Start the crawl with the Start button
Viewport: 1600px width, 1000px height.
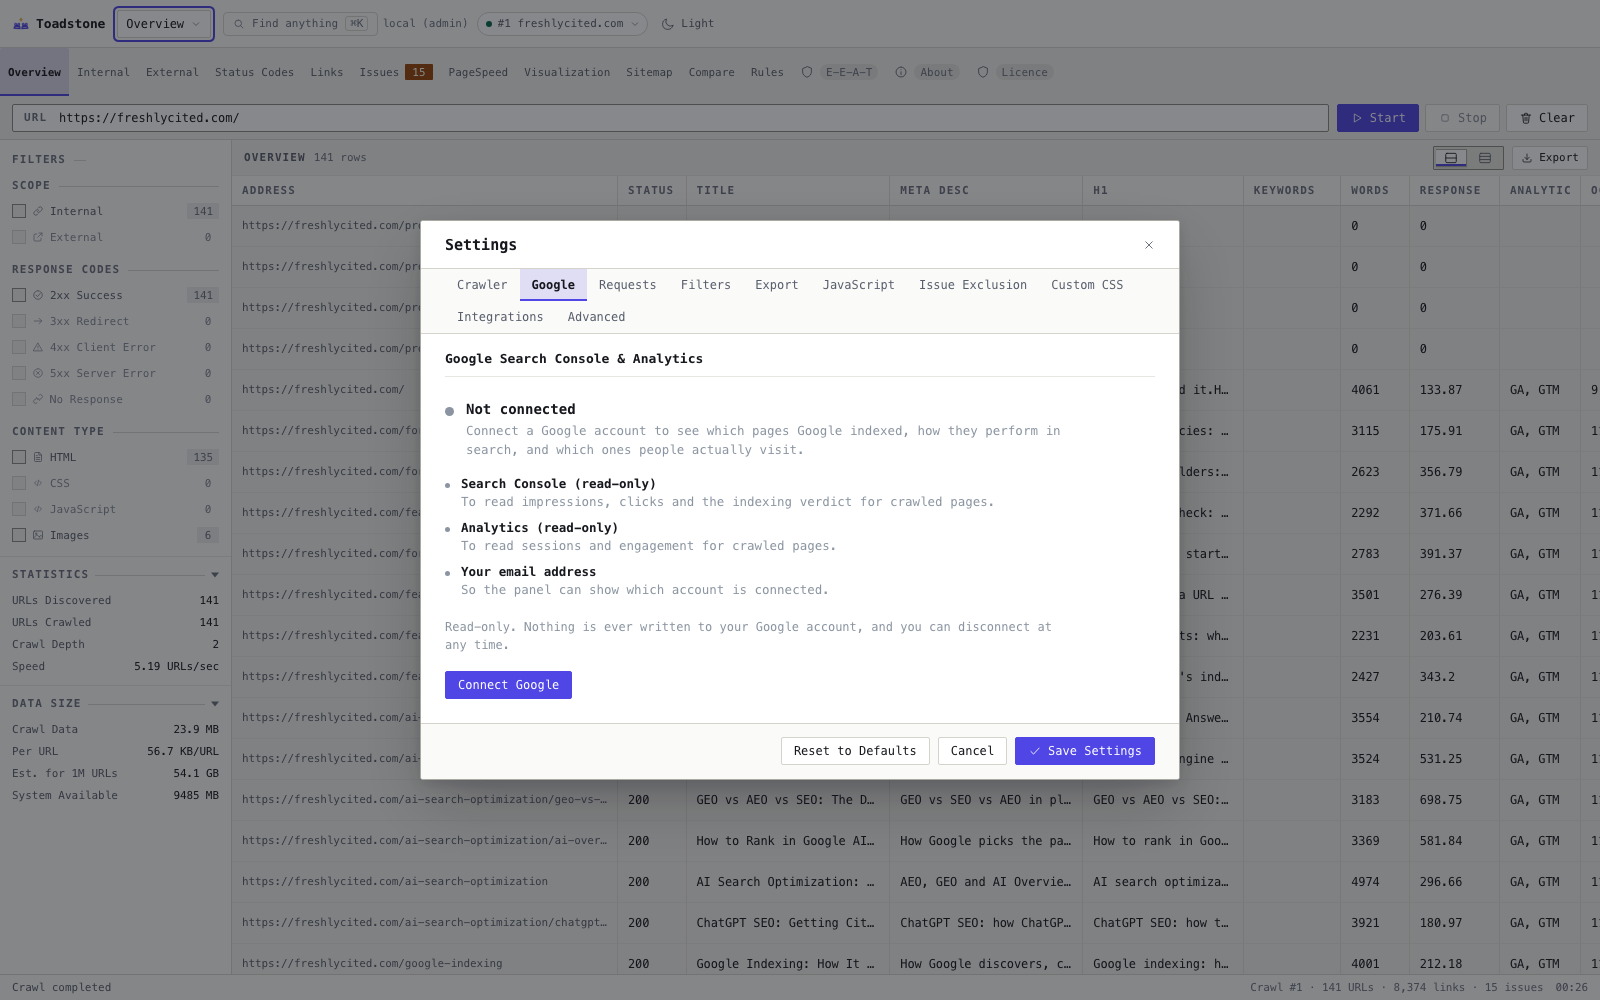(1378, 118)
